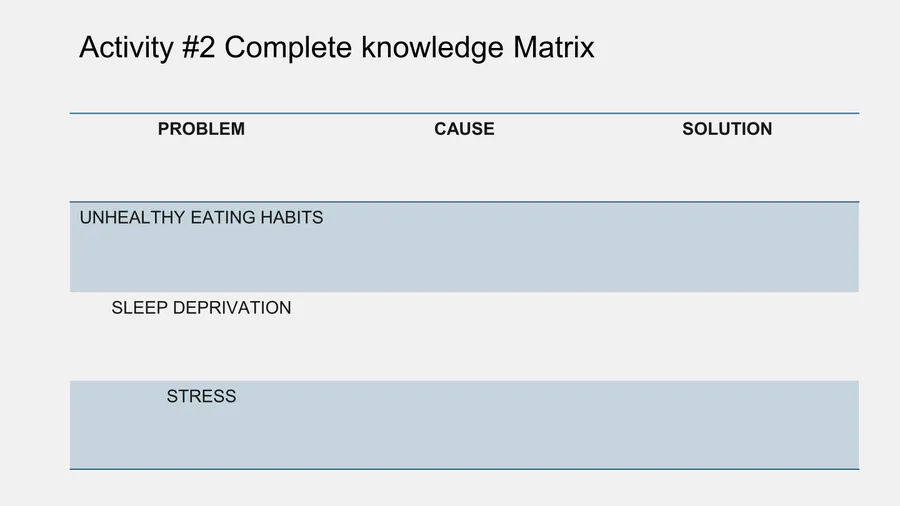
Task: Select the CAUSE column header
Action: tap(464, 129)
